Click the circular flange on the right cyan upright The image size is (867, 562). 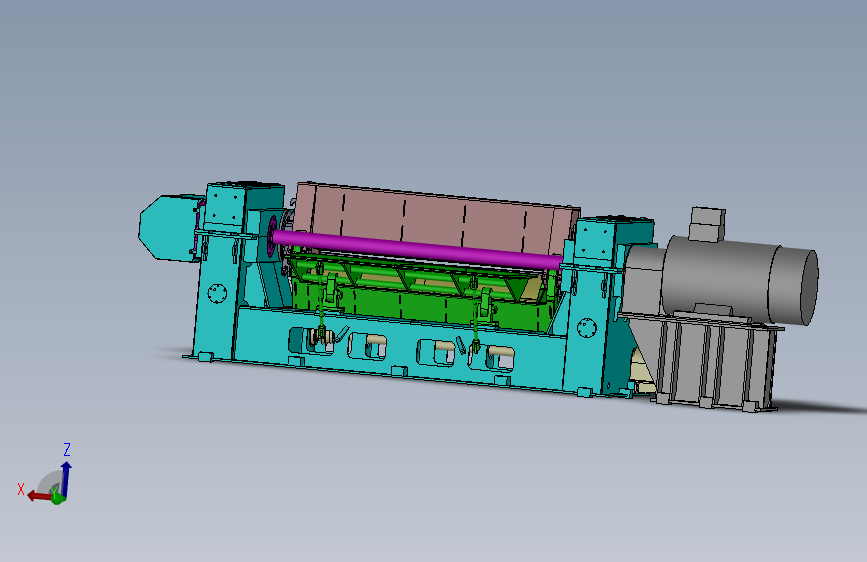point(587,327)
